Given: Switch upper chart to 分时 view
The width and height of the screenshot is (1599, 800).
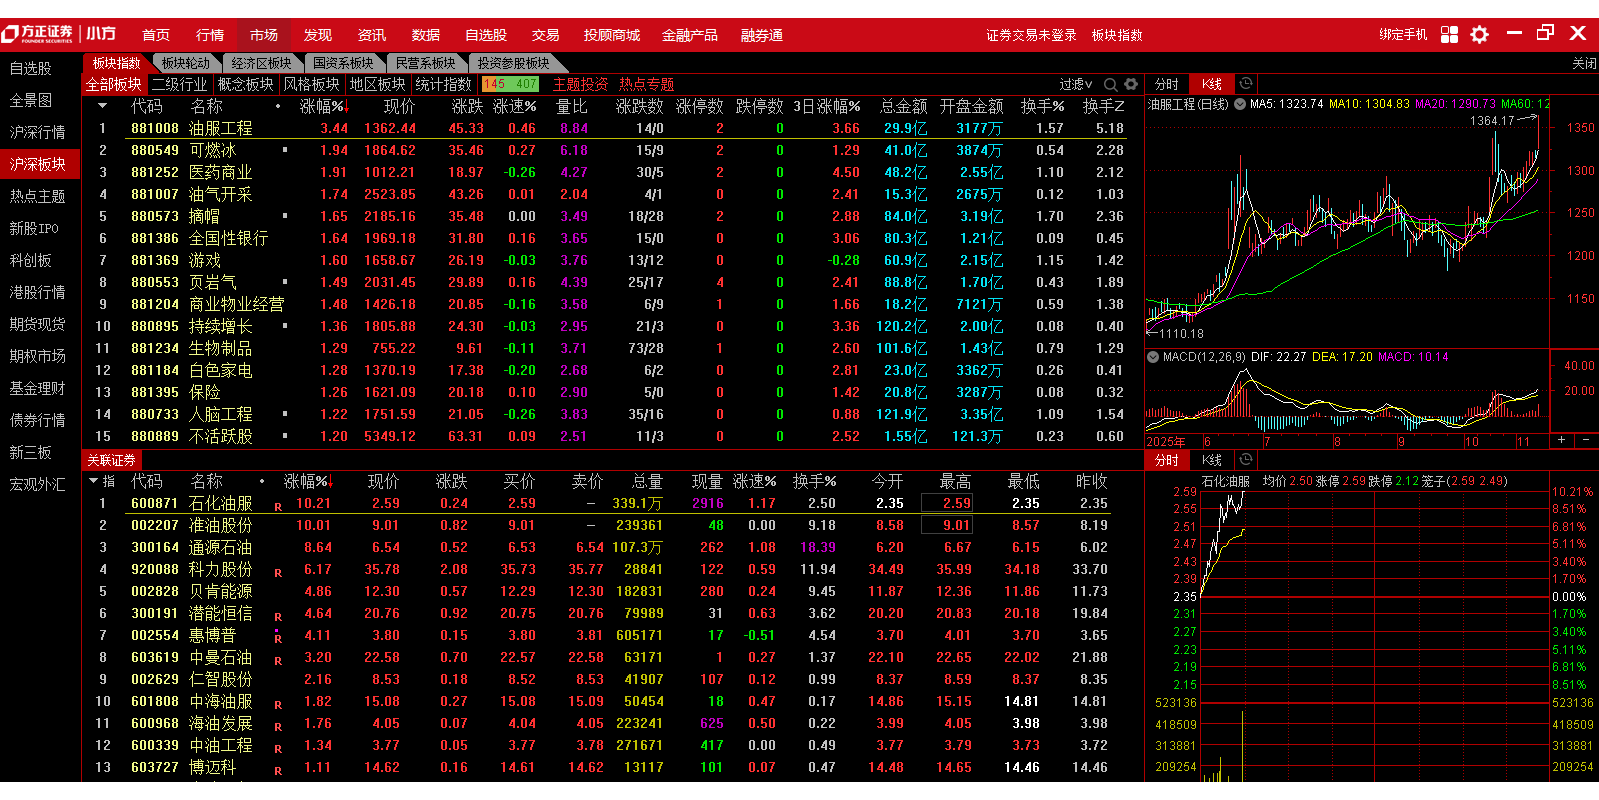Looking at the screenshot, I should click(1166, 85).
